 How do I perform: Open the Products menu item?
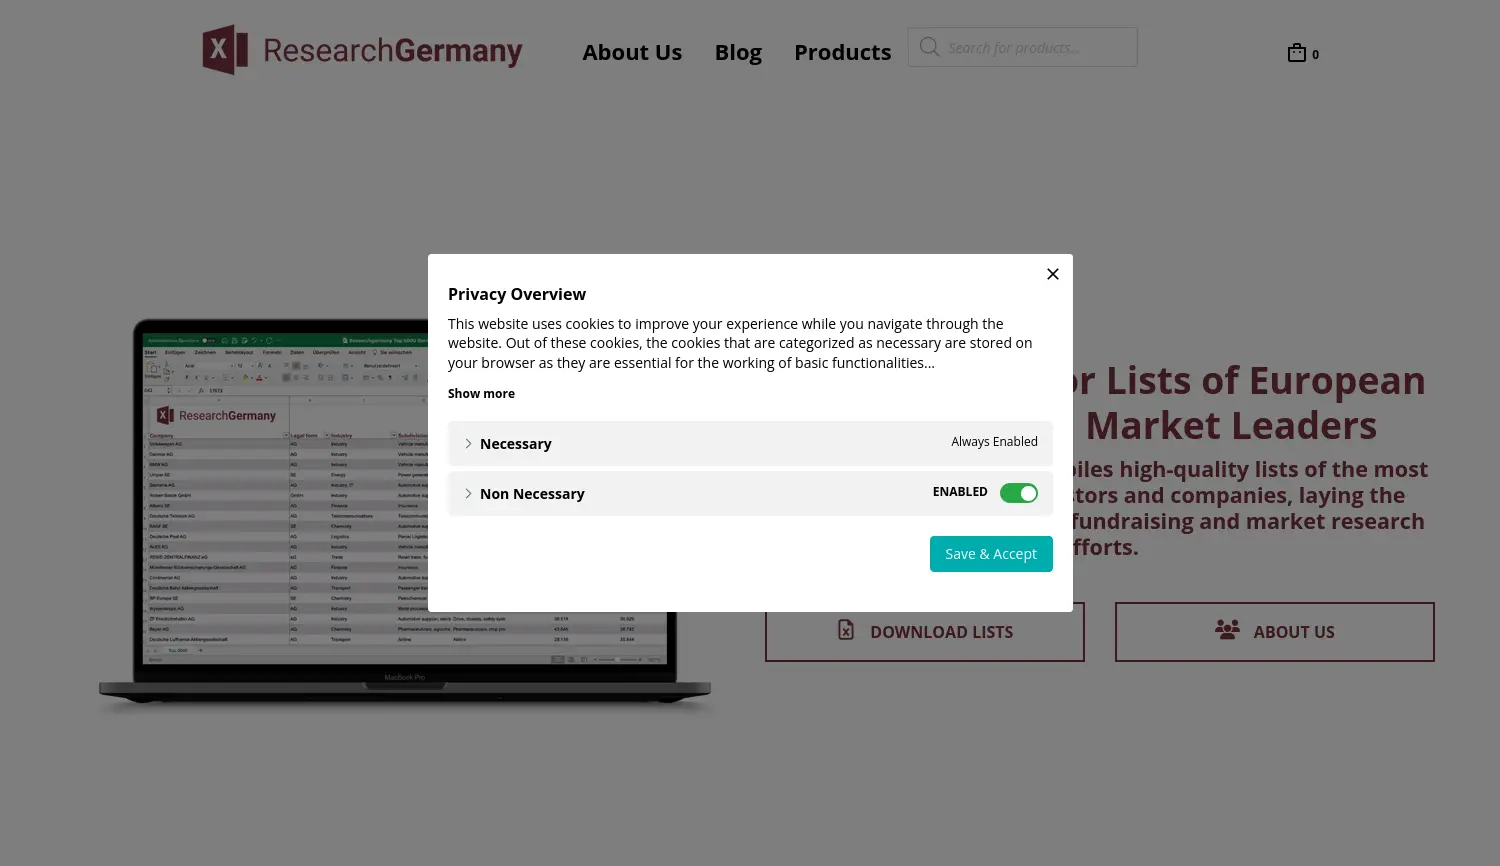842,52
